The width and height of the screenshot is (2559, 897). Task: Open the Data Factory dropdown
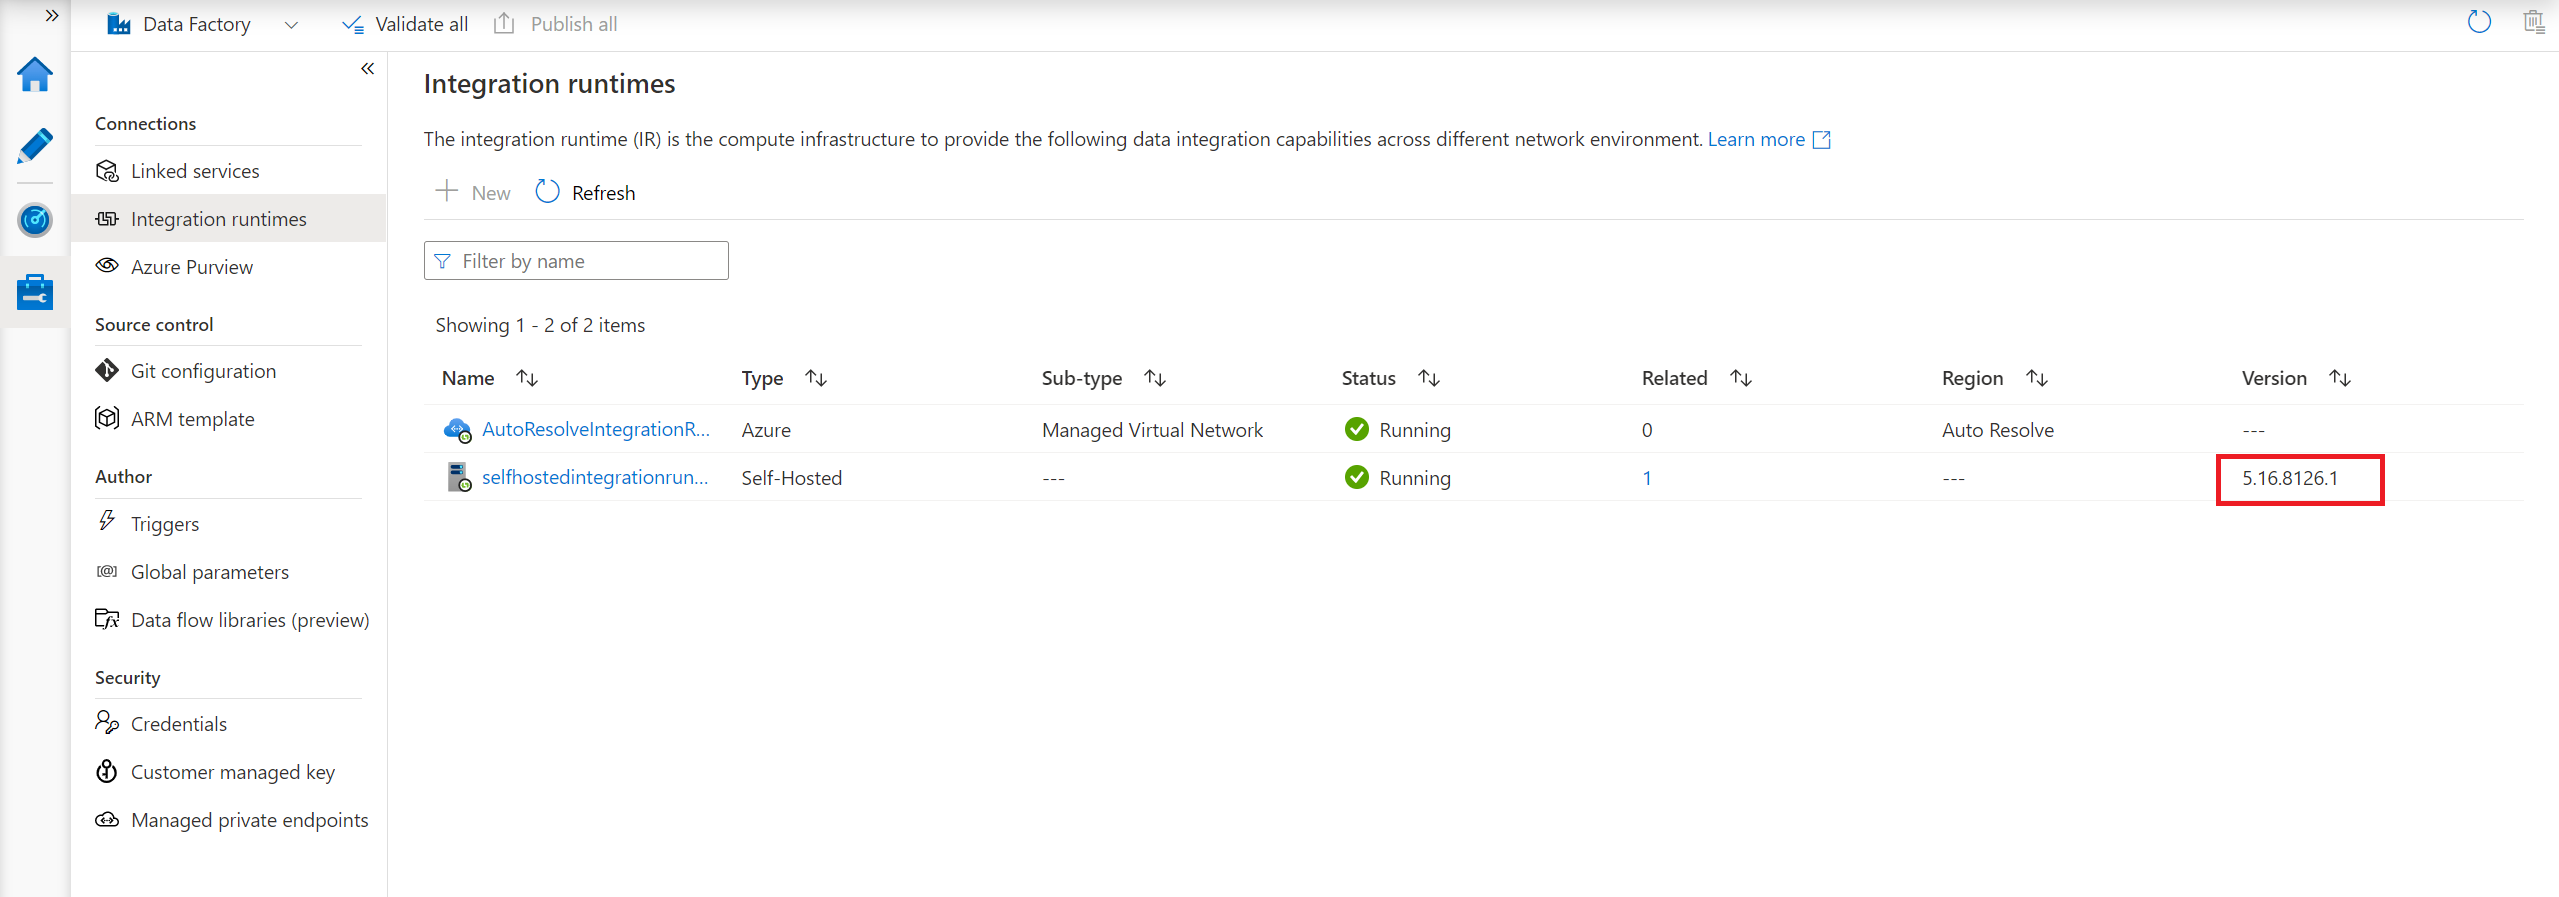point(291,25)
